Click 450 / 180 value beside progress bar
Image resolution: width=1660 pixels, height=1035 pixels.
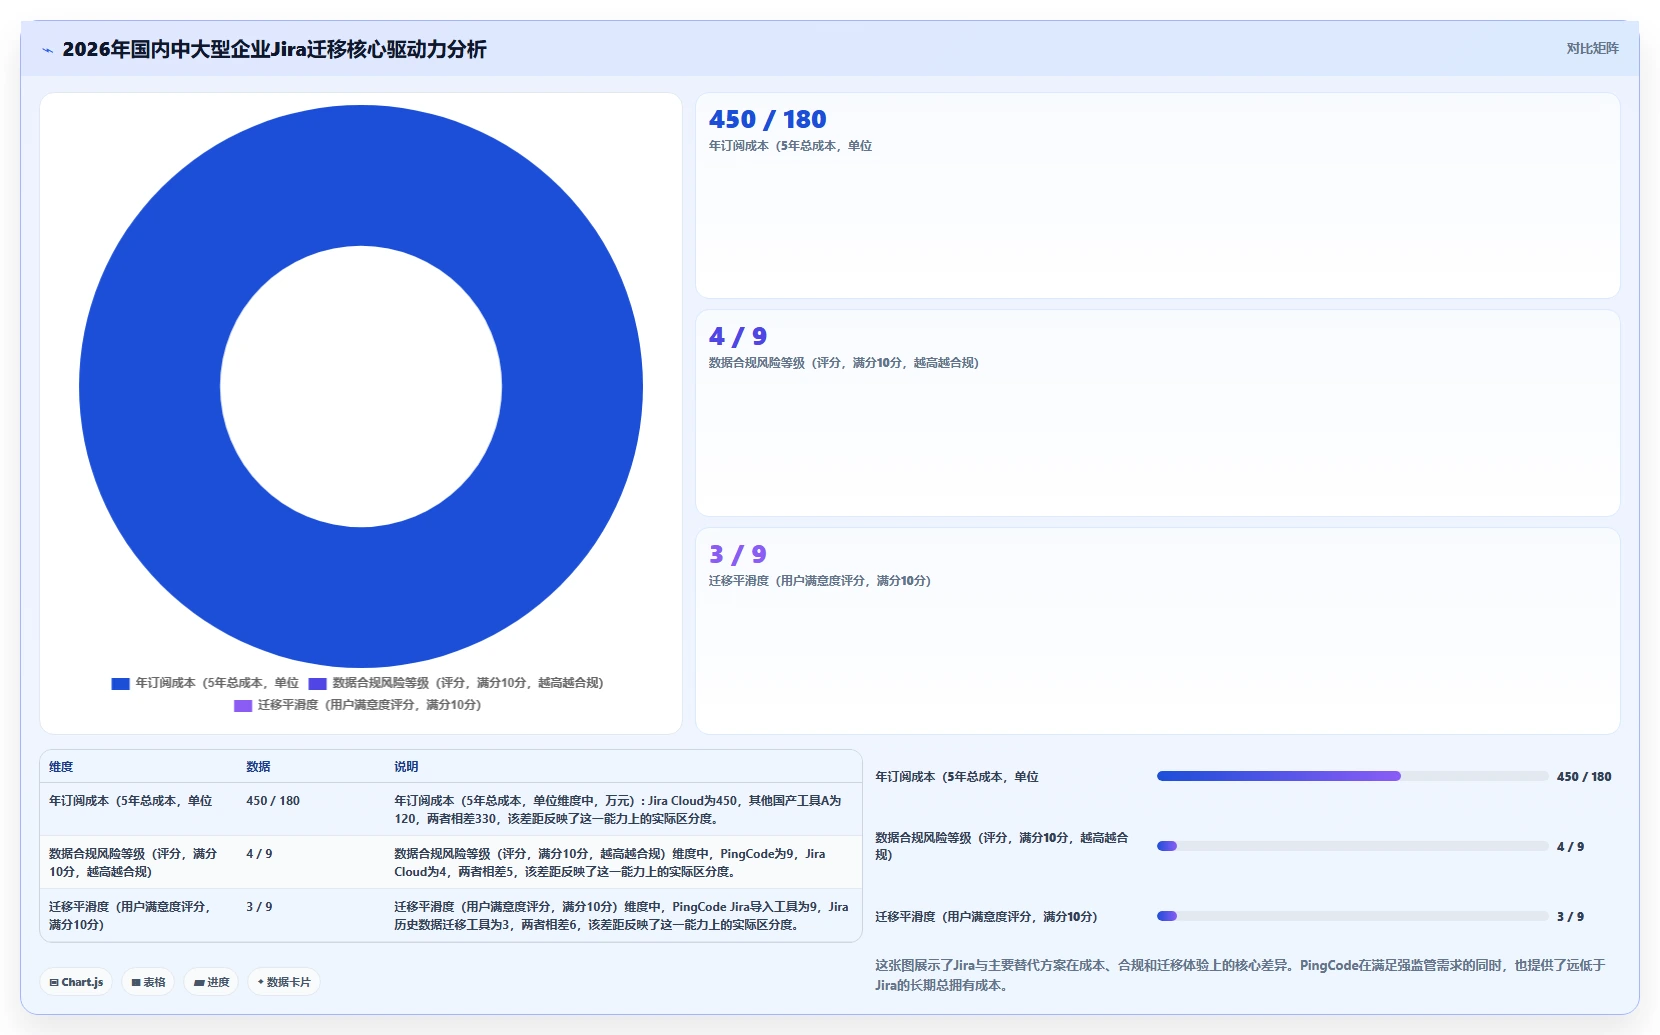click(x=1584, y=777)
